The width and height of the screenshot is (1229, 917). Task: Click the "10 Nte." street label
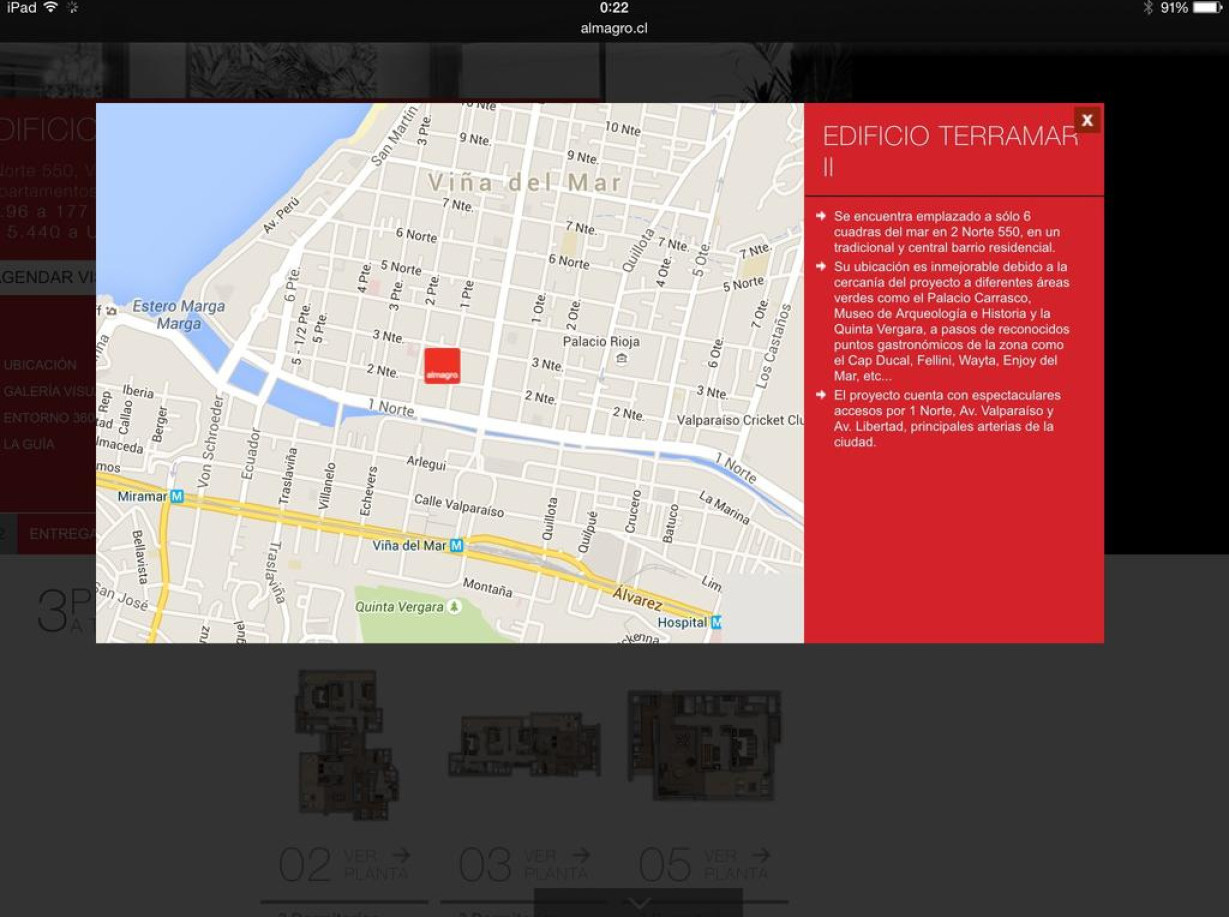[623, 129]
